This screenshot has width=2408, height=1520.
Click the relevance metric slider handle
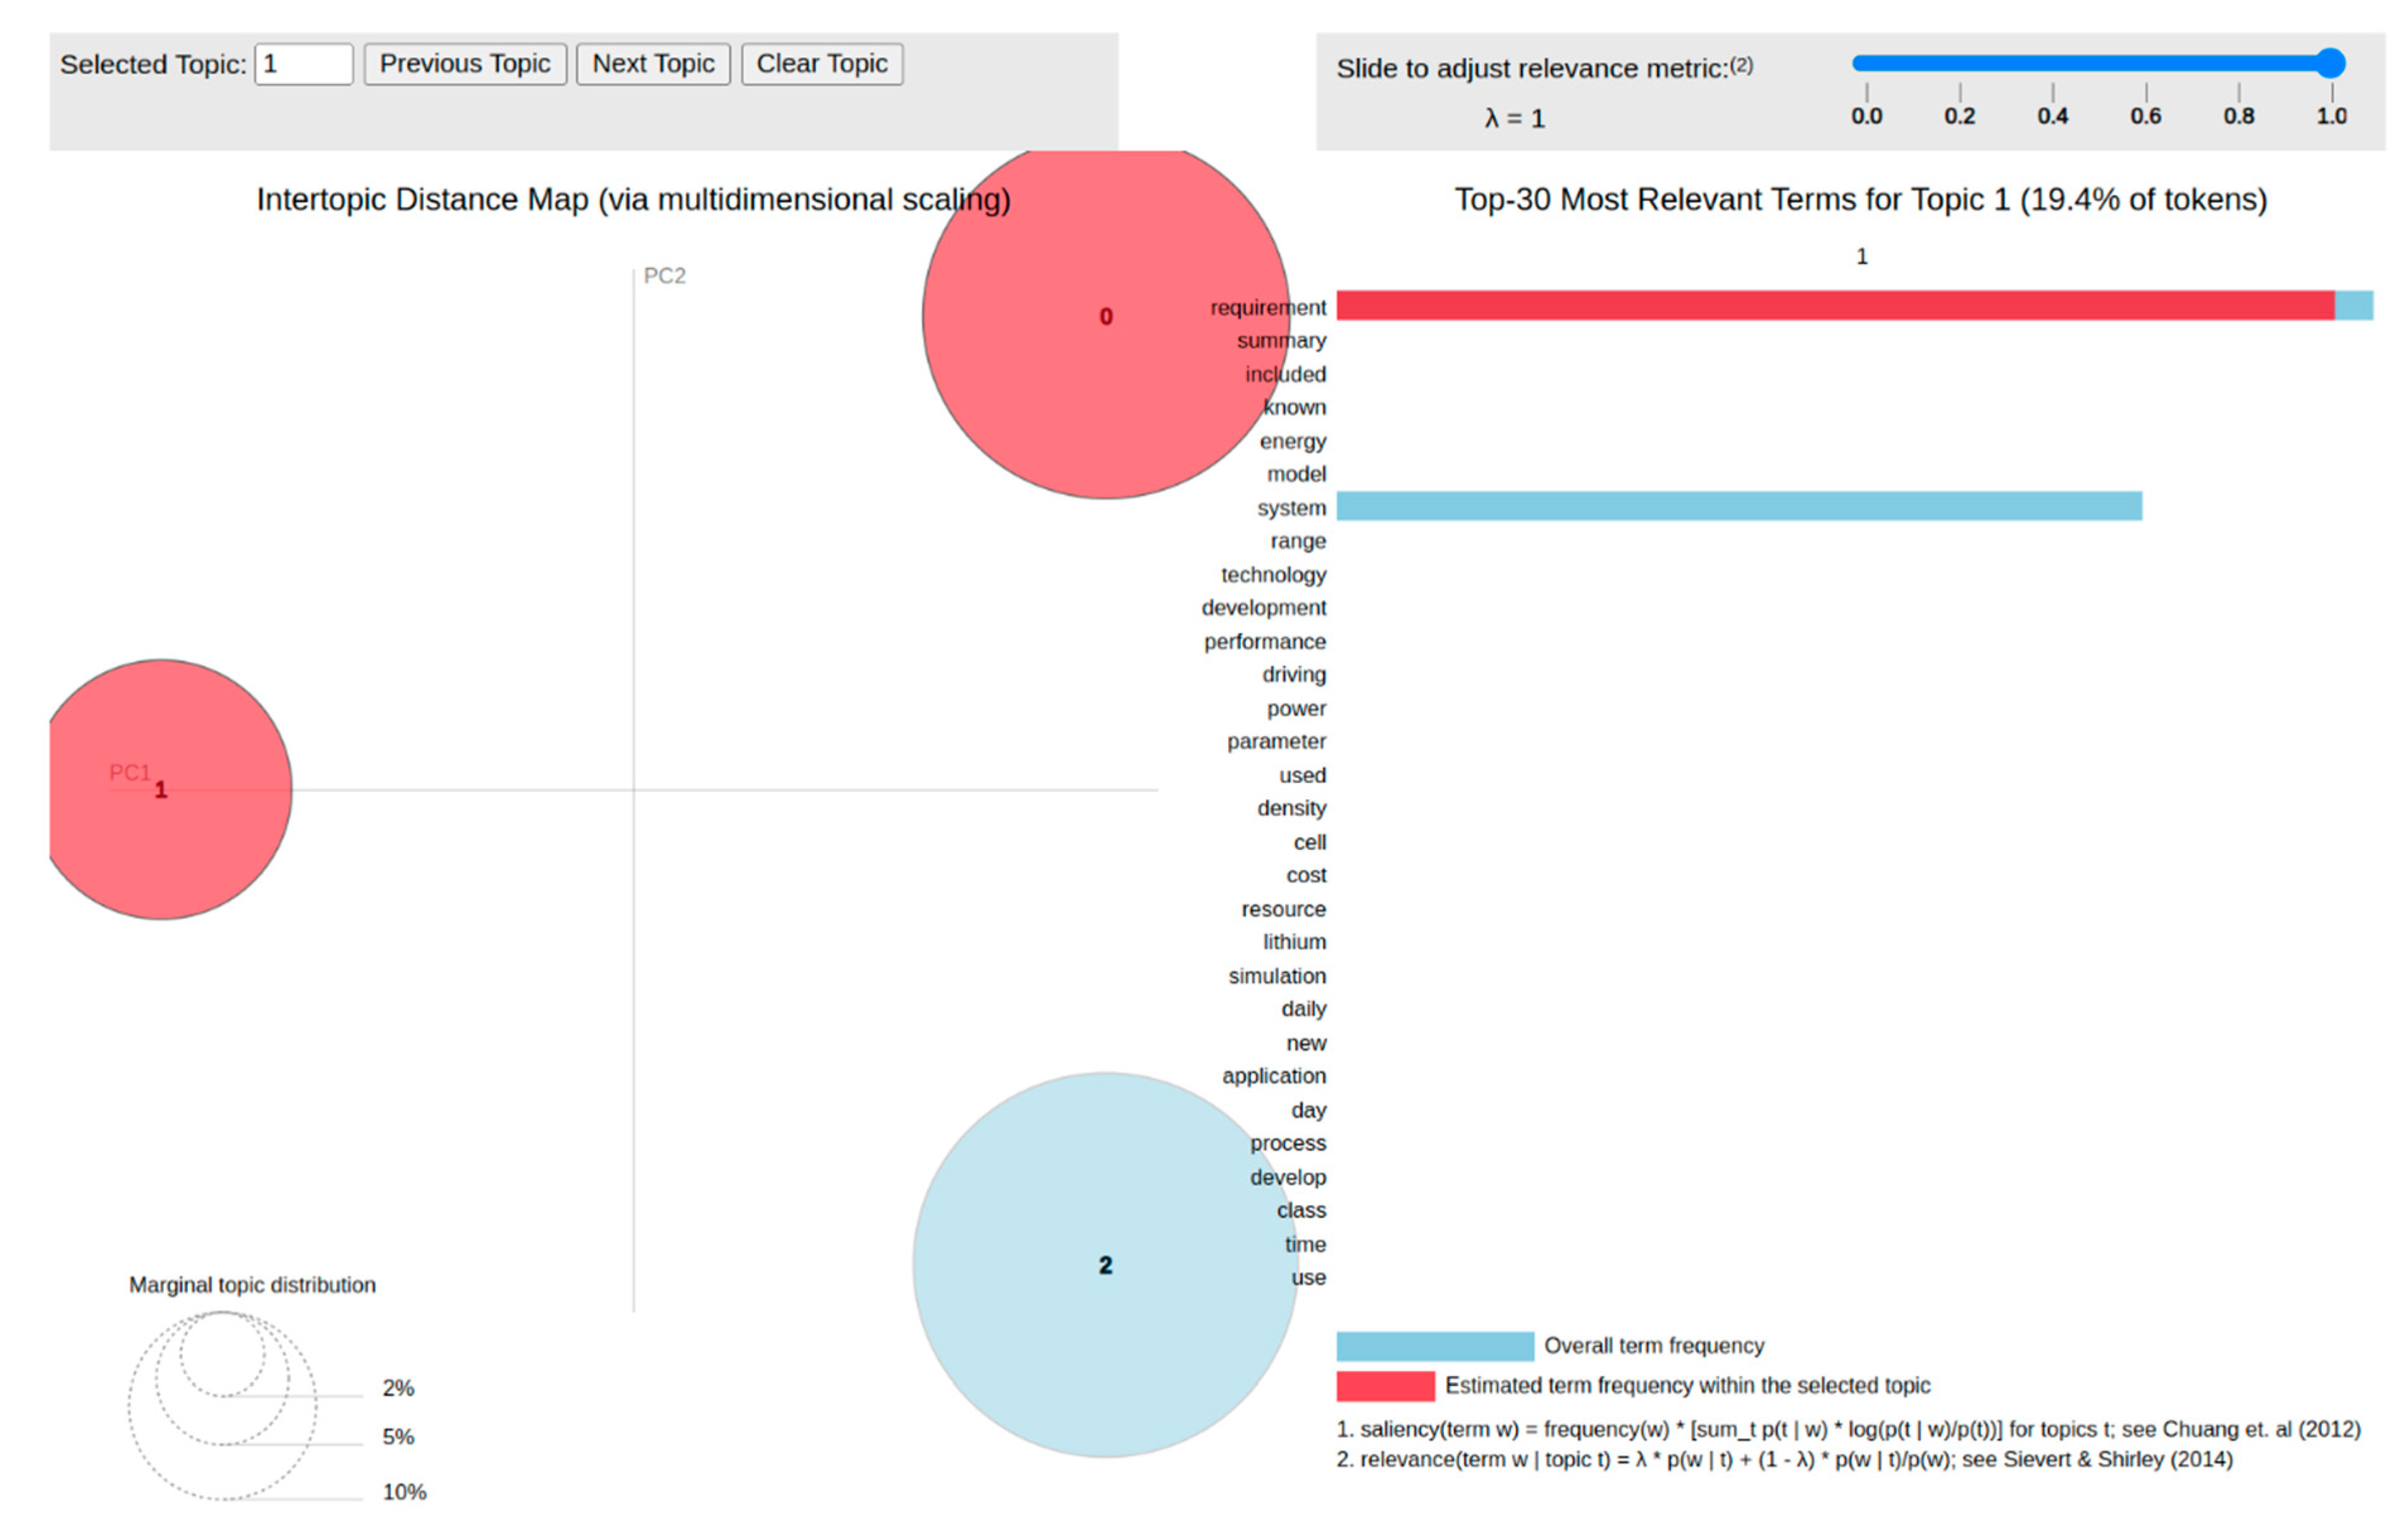pyautogui.click(x=2330, y=63)
